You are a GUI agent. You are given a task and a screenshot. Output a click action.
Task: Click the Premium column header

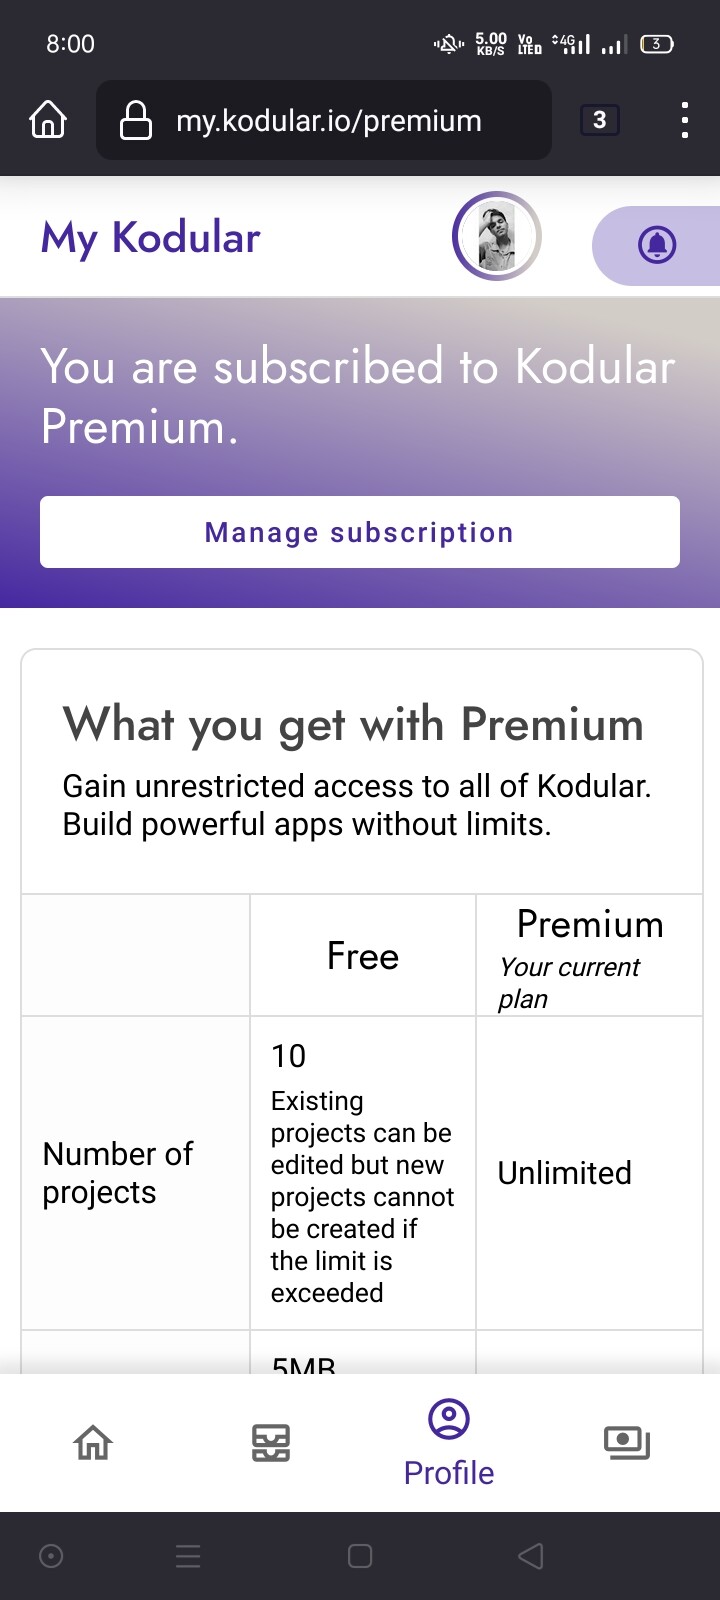(x=590, y=925)
